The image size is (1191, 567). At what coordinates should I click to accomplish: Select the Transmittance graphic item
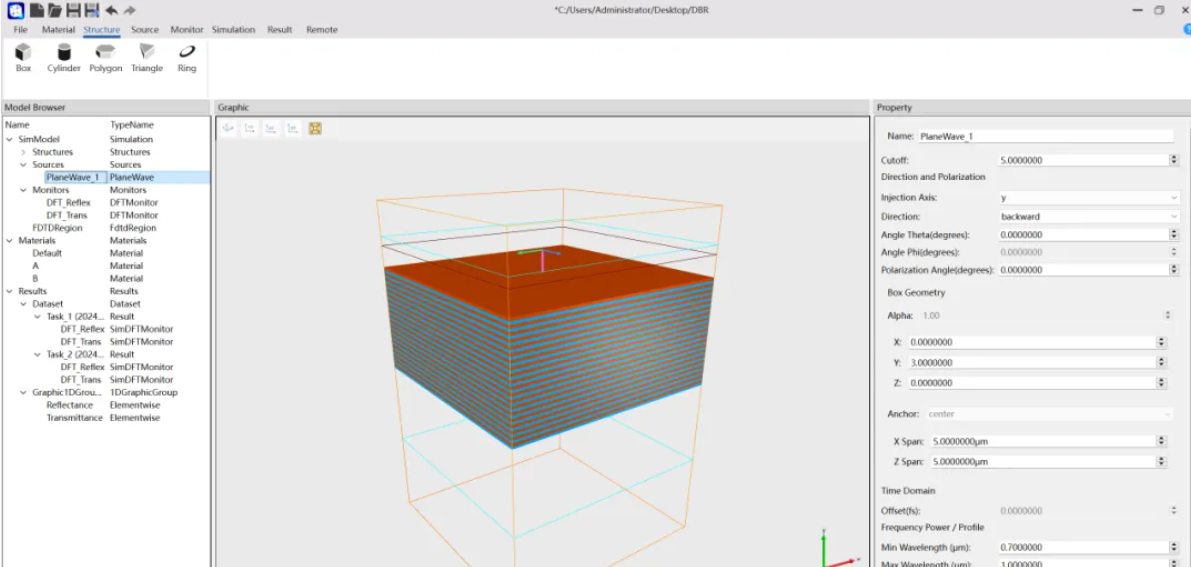(x=74, y=418)
